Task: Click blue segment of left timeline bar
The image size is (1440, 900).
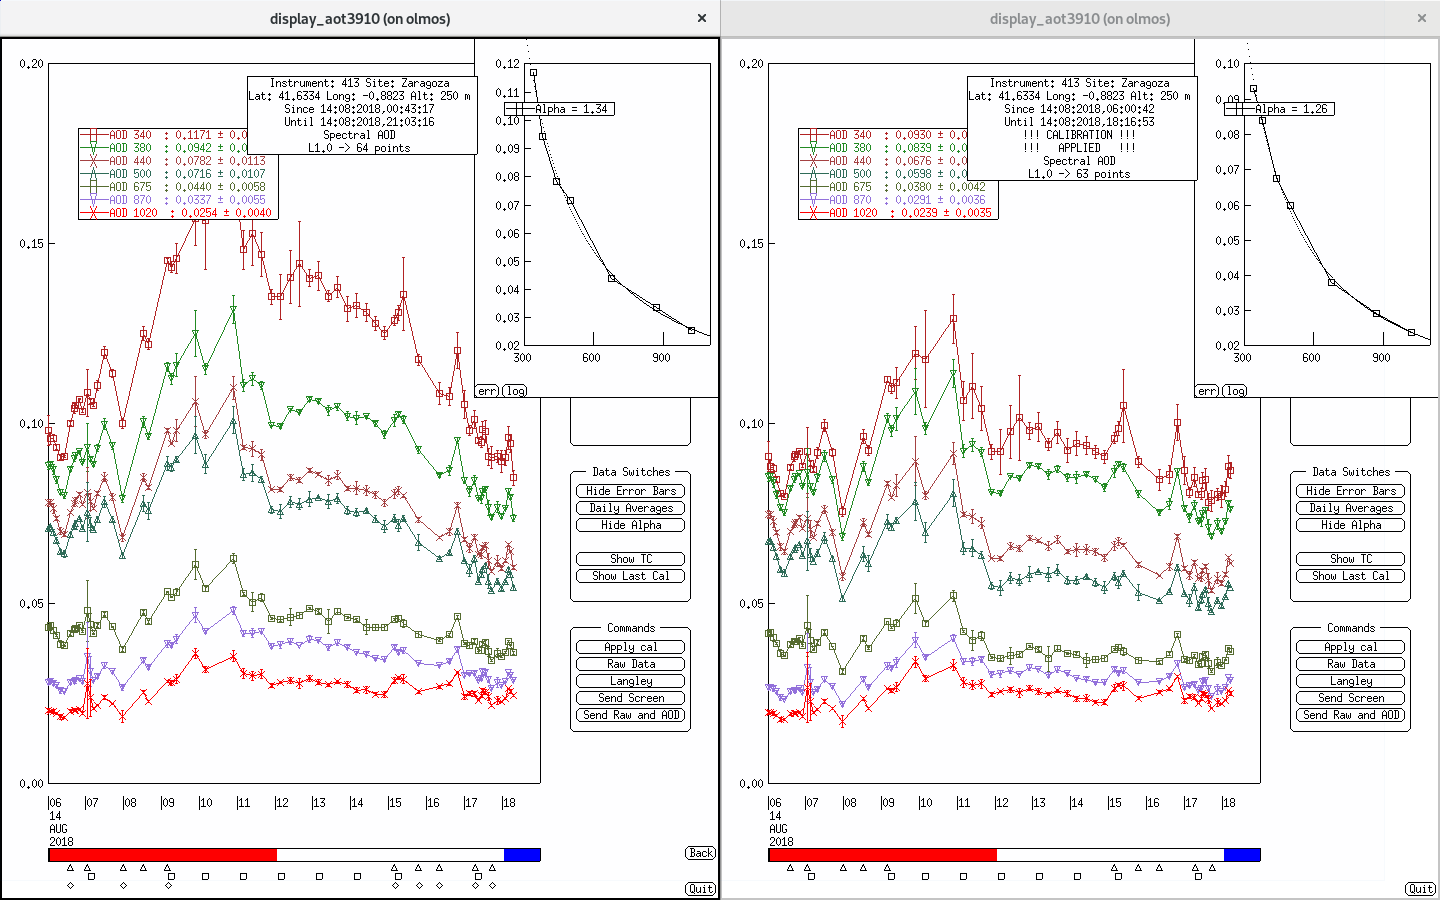Action: pyautogui.click(x=522, y=855)
